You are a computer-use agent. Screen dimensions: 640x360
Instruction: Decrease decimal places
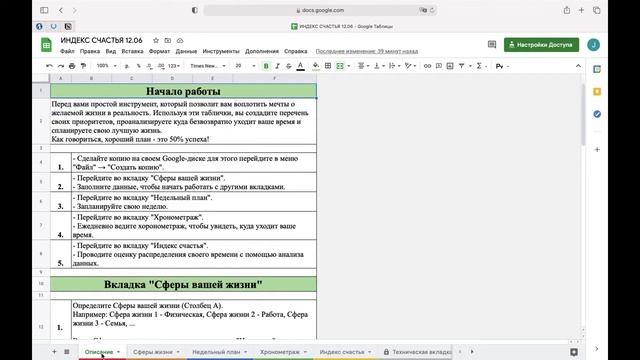[x=149, y=66]
